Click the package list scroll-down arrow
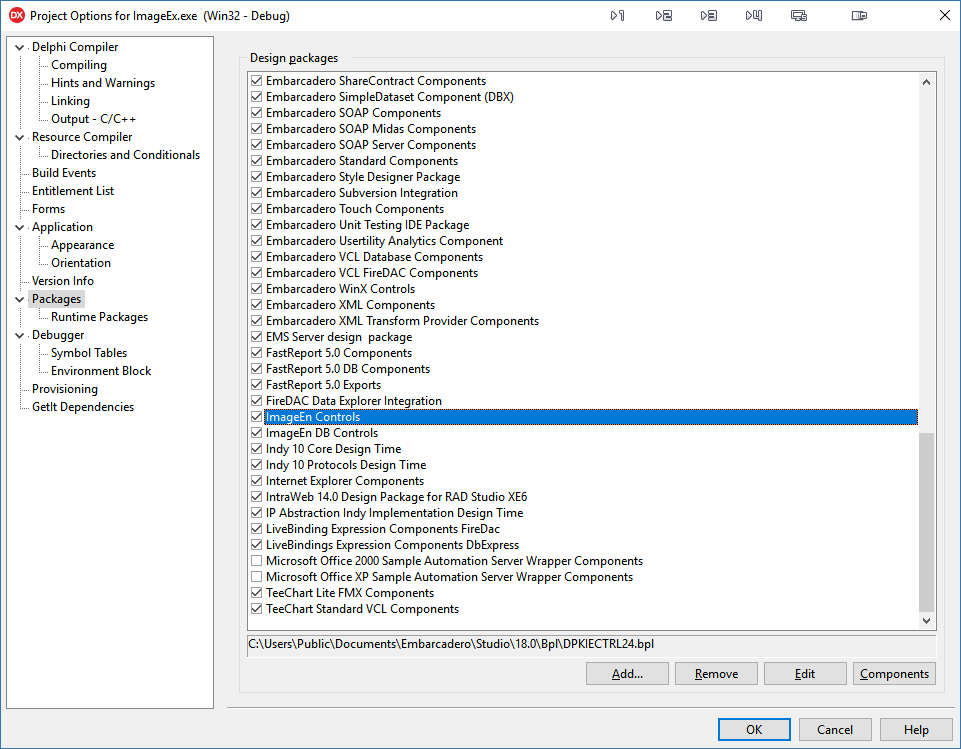The width and height of the screenshot is (961, 749). tap(926, 620)
